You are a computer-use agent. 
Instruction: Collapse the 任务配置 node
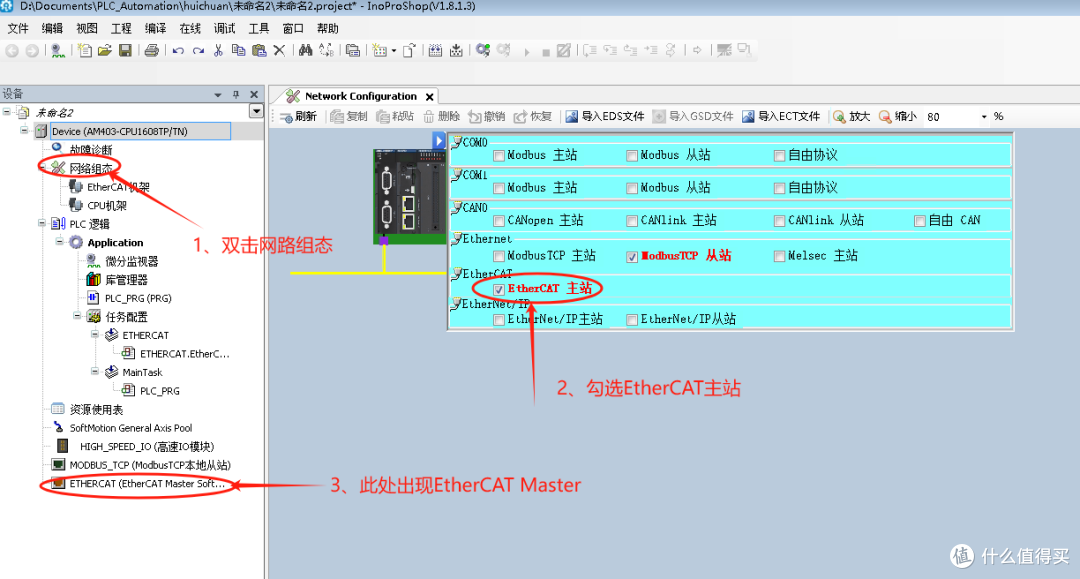point(77,316)
